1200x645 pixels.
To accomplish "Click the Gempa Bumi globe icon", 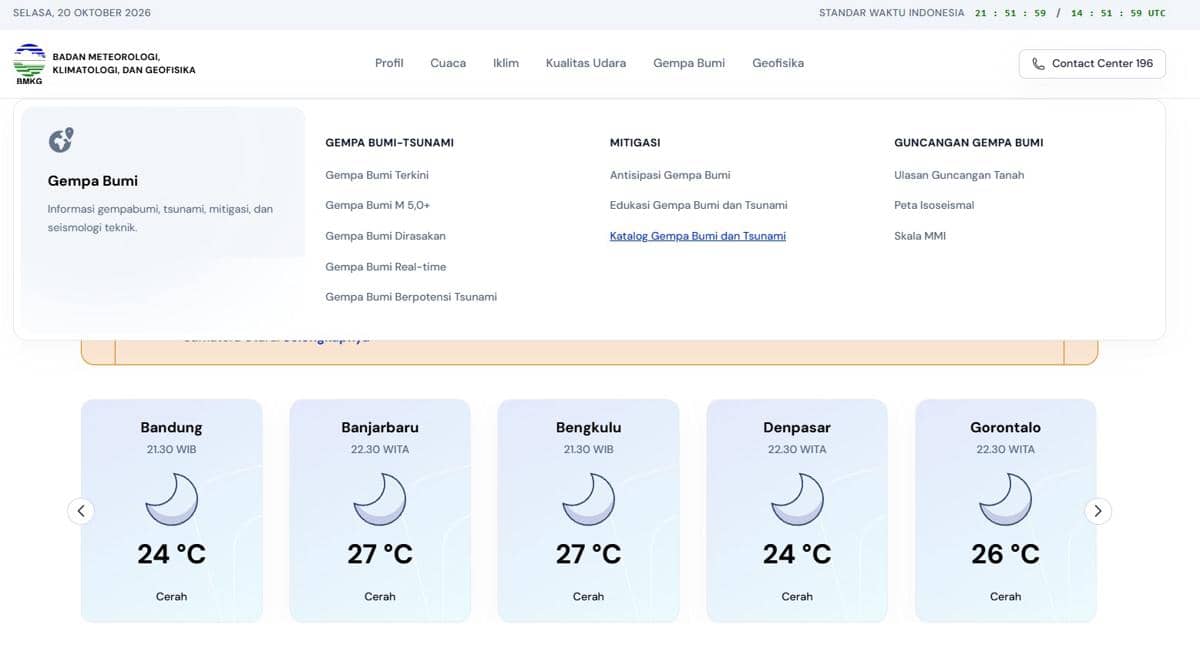I will 61,140.
